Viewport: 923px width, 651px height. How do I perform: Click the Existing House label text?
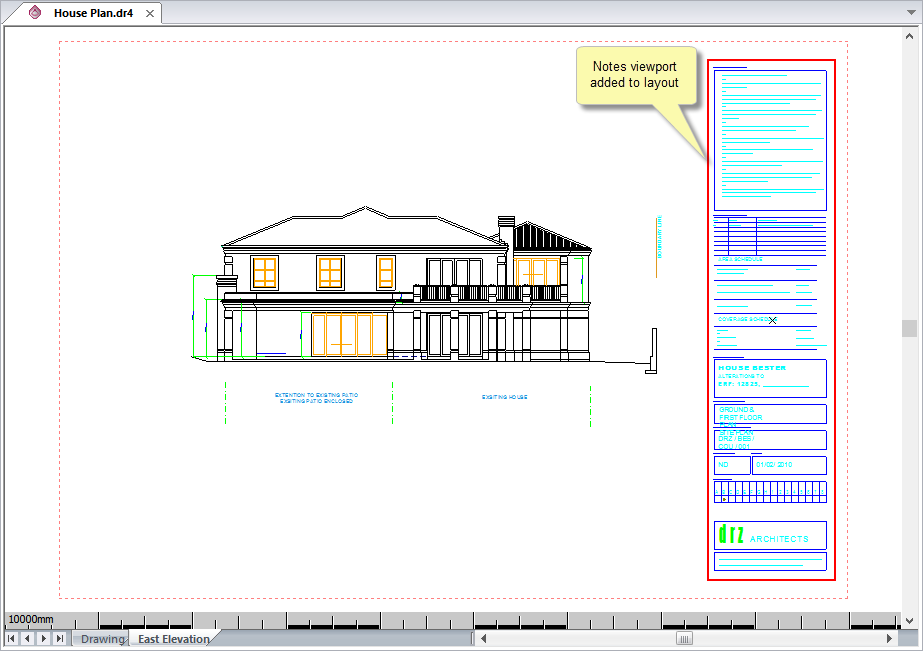coord(504,397)
